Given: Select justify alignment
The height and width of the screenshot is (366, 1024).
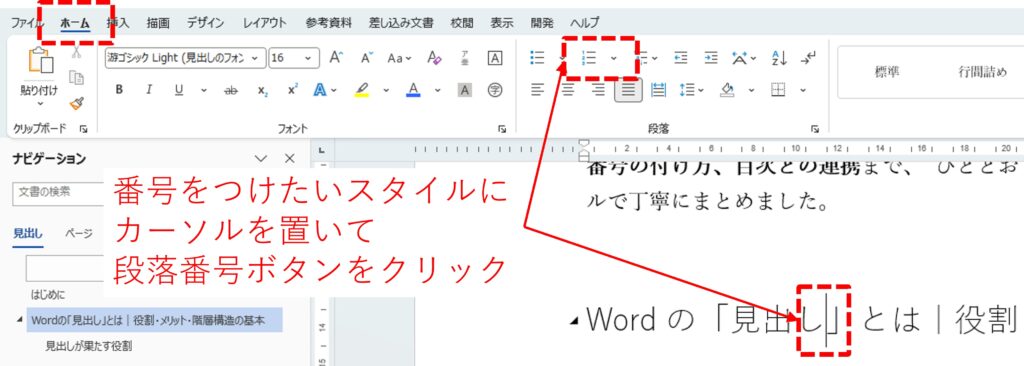Looking at the screenshot, I should (628, 90).
